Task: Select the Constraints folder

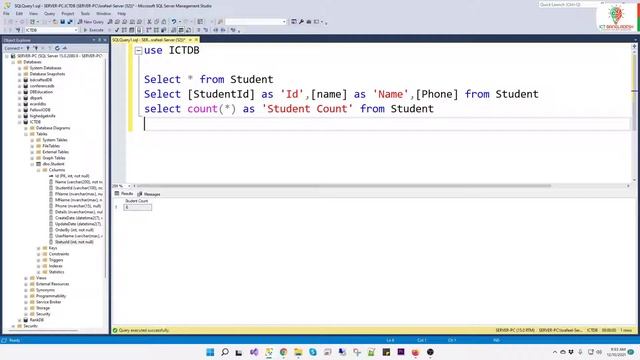Action: click(x=59, y=254)
